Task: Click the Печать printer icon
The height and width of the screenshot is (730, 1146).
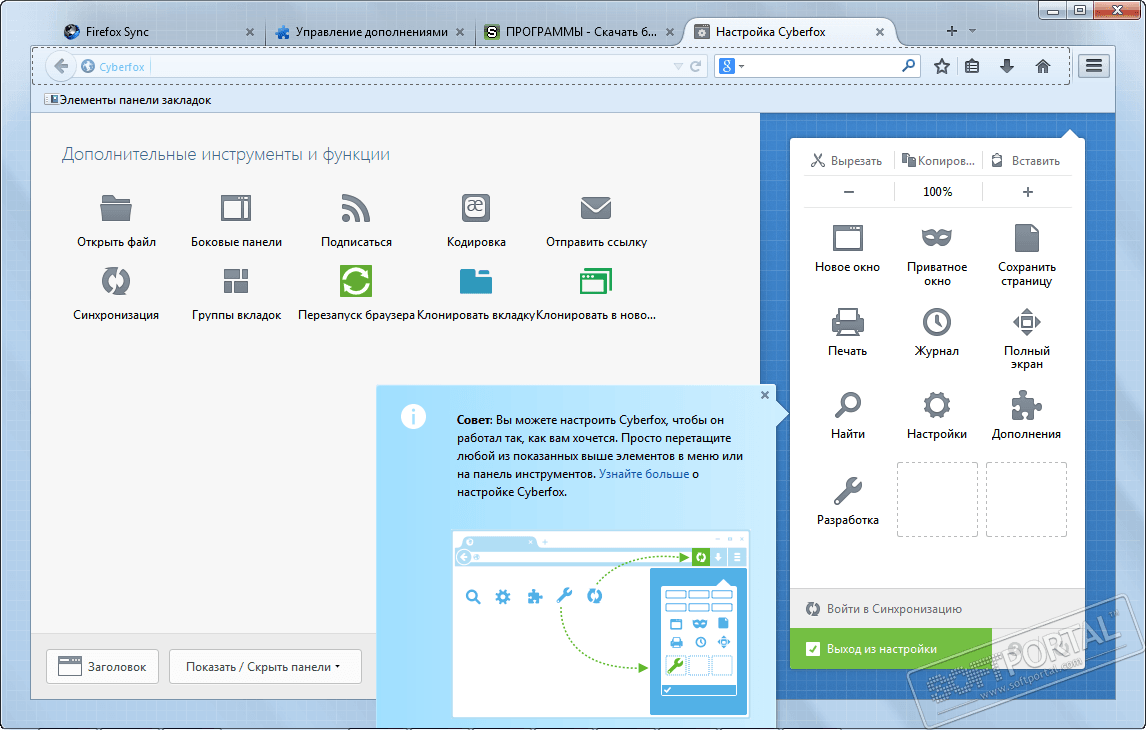Action: click(x=848, y=322)
